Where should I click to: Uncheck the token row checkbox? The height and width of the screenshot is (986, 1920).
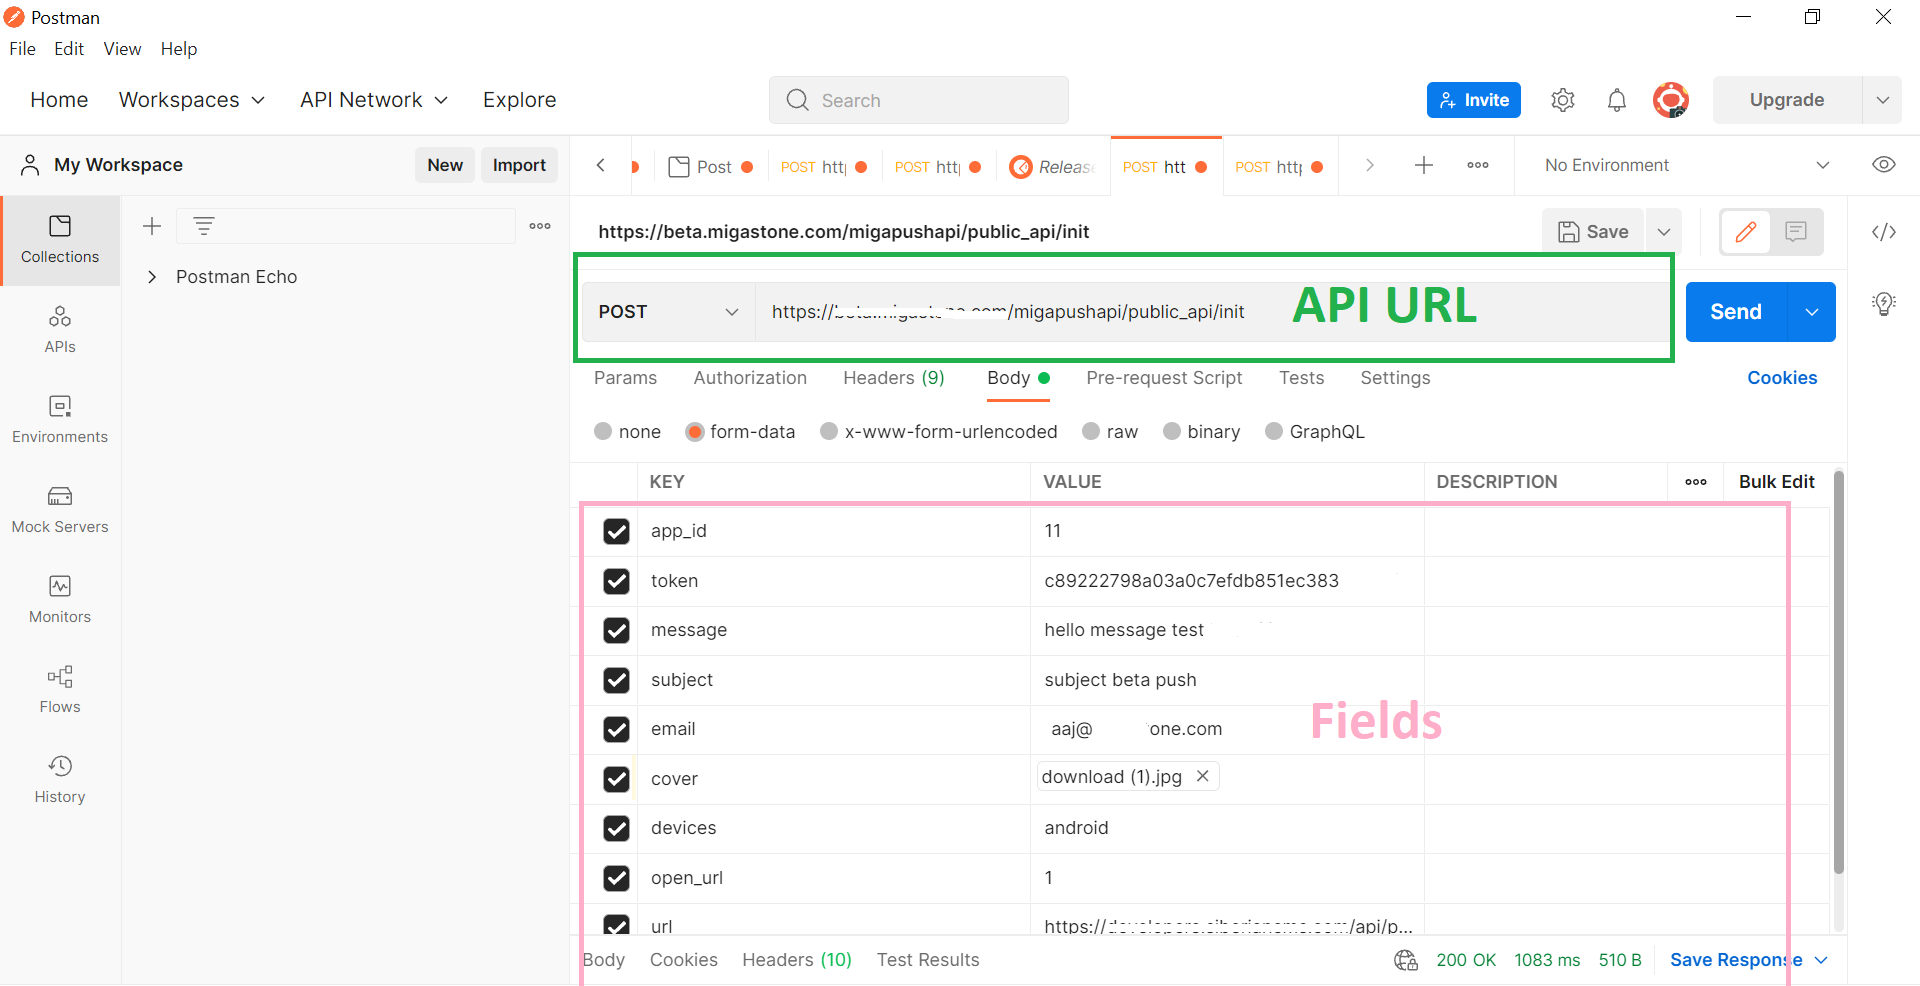pos(617,581)
